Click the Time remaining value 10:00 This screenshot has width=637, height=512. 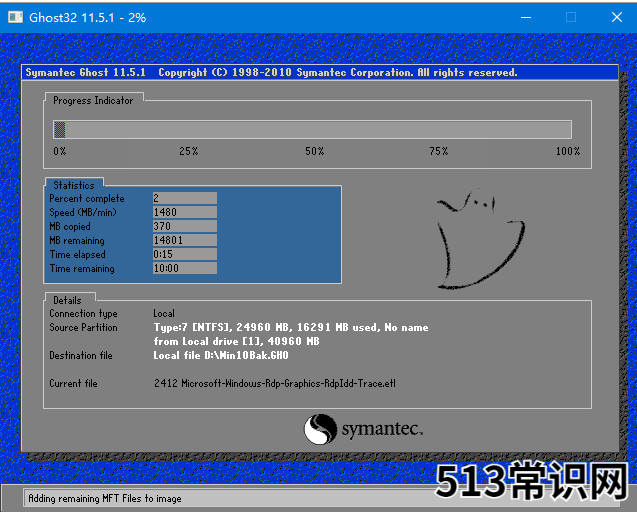click(185, 268)
